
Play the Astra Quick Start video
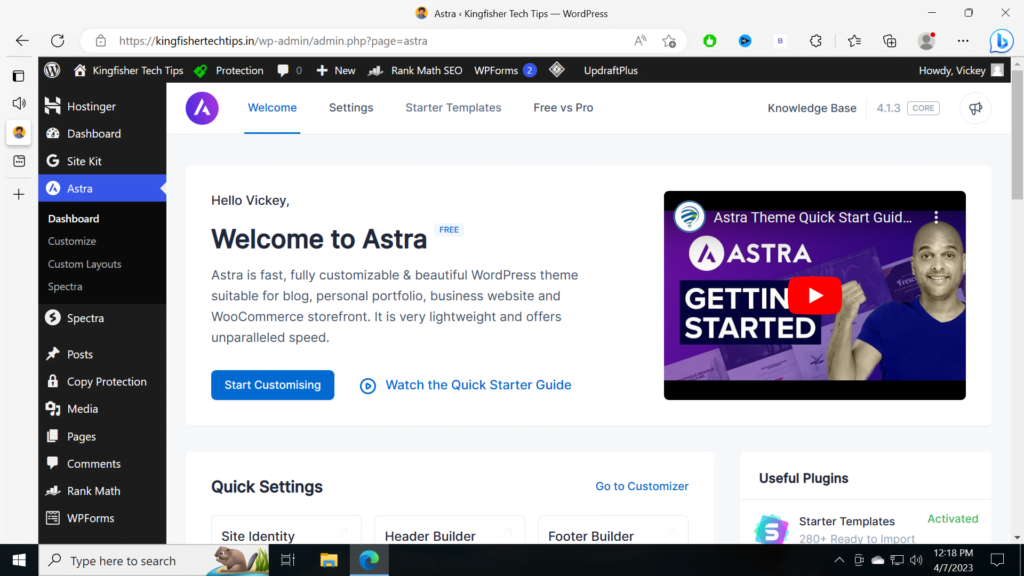pos(814,295)
